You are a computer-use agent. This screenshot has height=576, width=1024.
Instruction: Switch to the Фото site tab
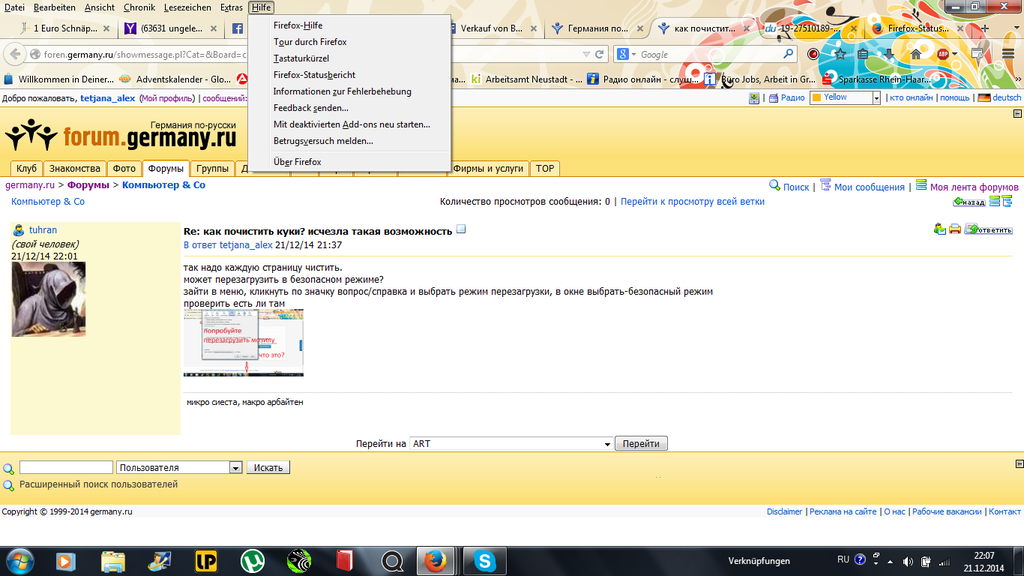(124, 168)
